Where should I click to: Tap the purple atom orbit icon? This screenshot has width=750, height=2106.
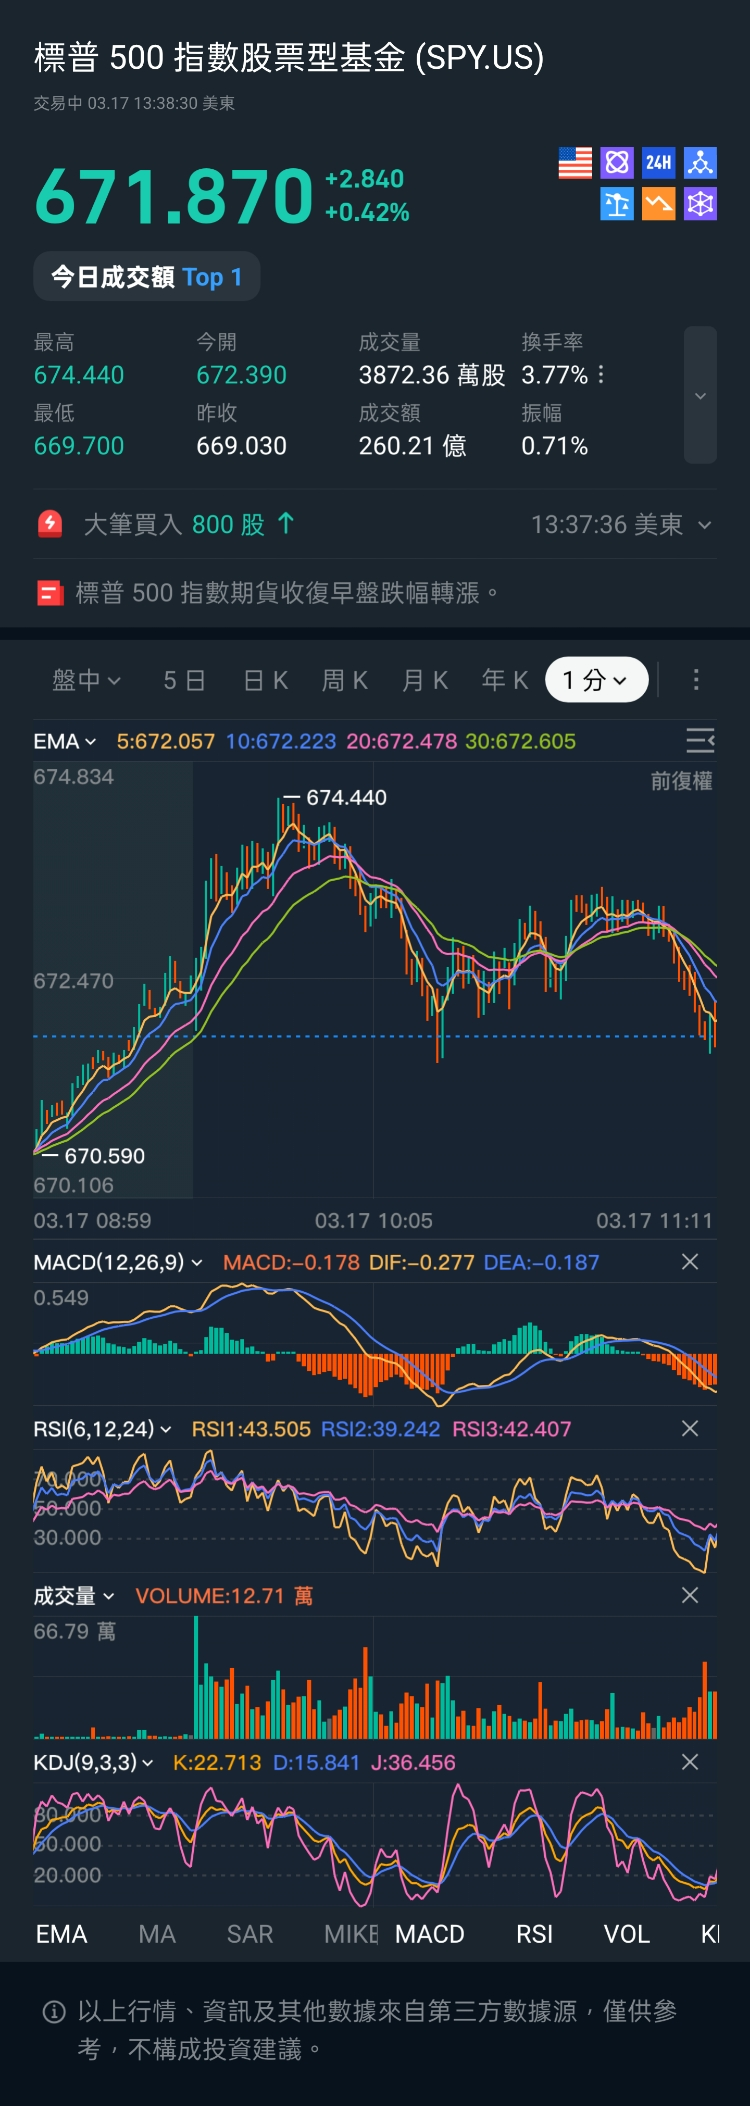point(617,163)
